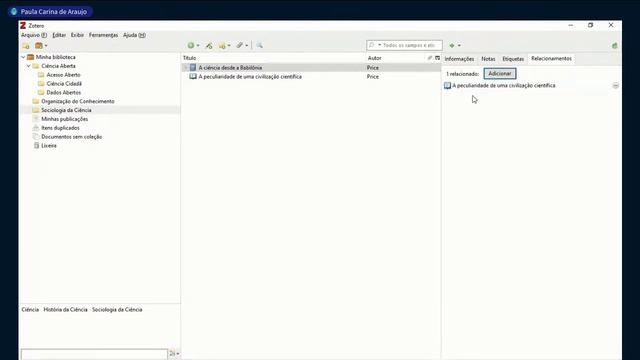The height and width of the screenshot is (360, 640).
Task: Select the A peculiaridade de uma civilização científica item row
Action: coord(311,77)
